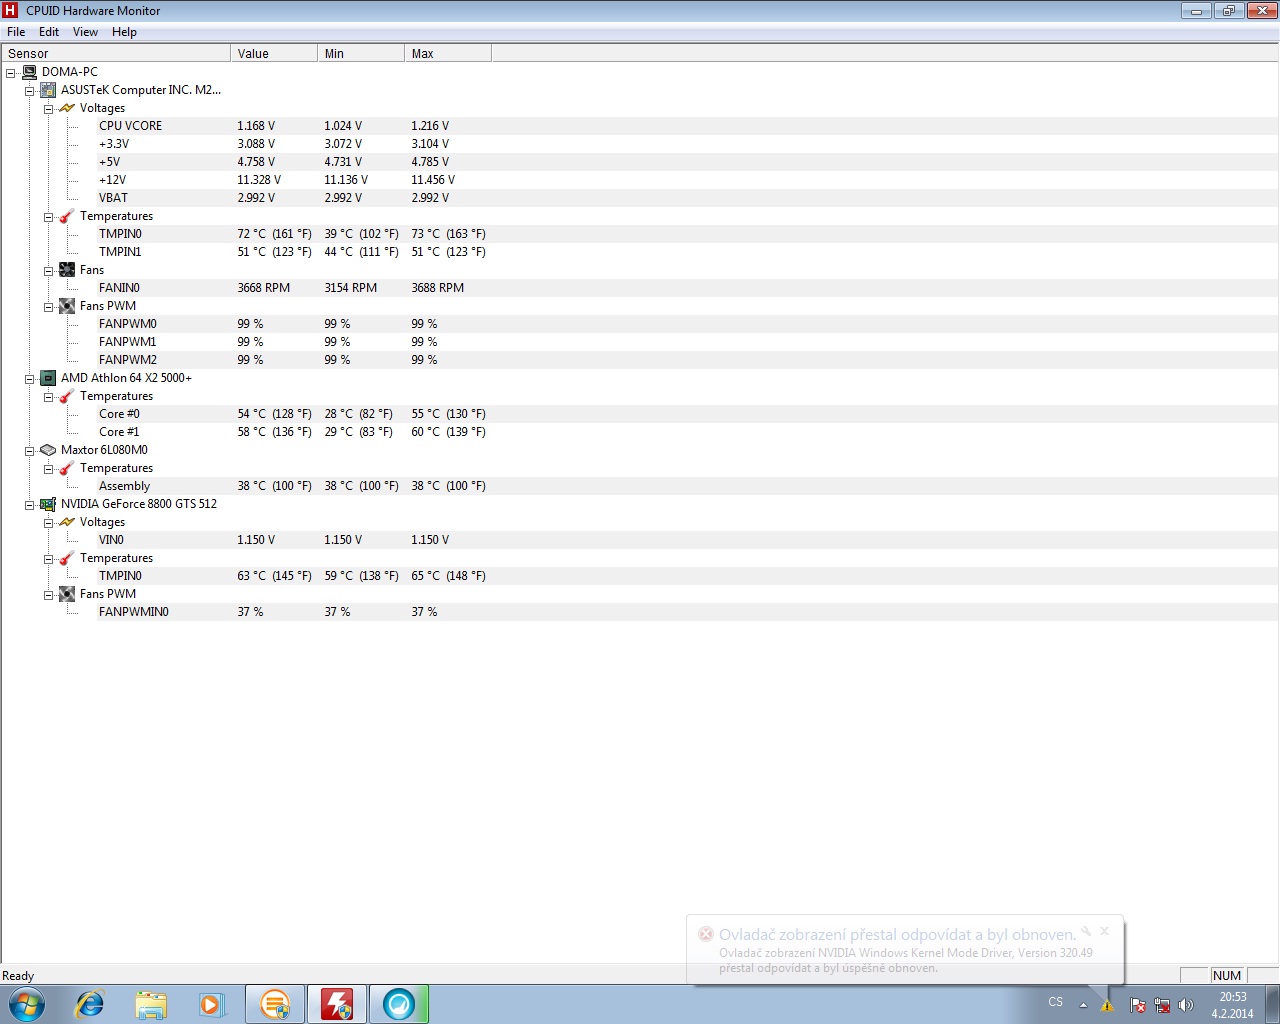The width and height of the screenshot is (1280, 1024).
Task: Collapse the Fans PWM node under ASUSTeK
Action: 49,307
